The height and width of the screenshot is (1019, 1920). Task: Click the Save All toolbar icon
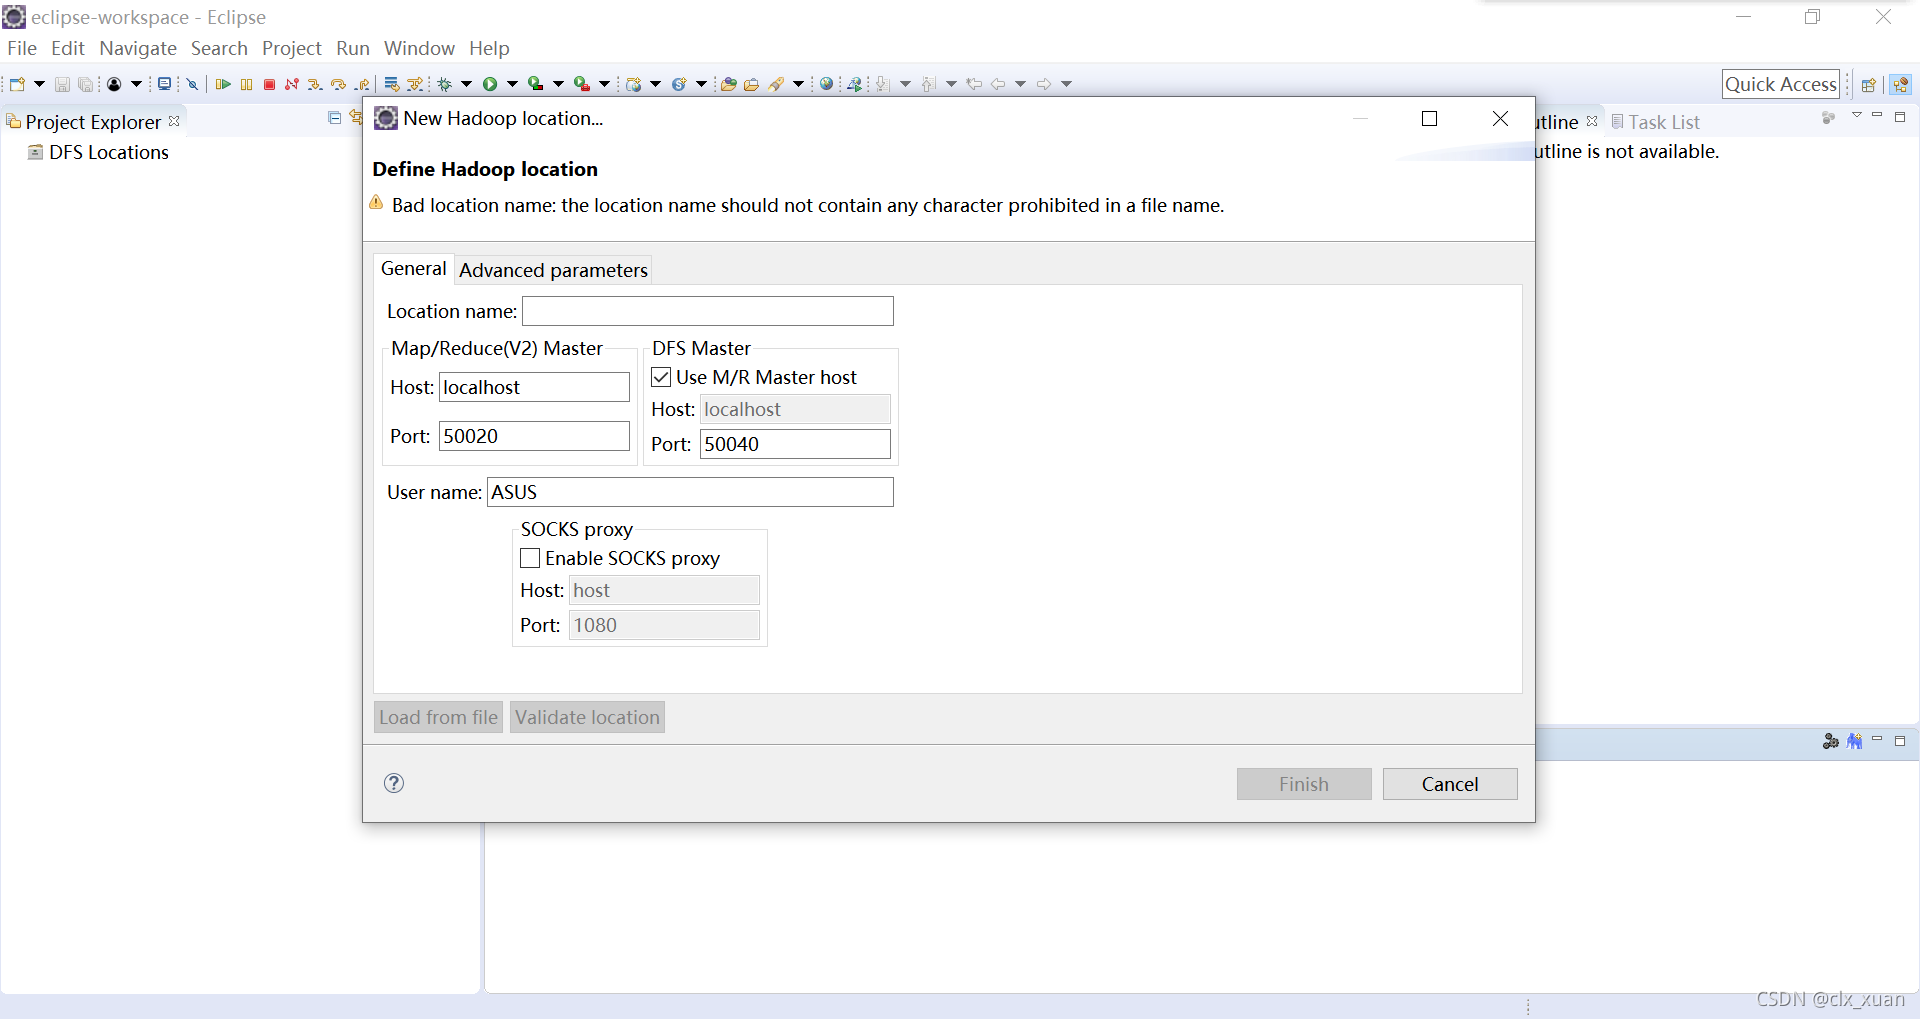[x=86, y=84]
